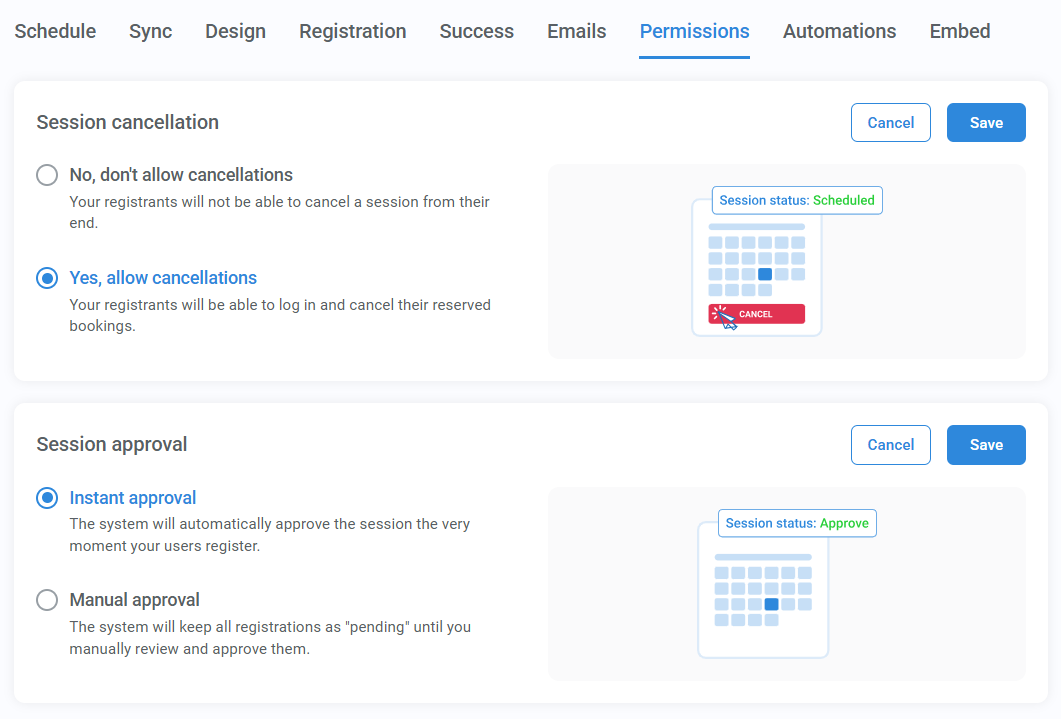This screenshot has height=719, width=1061.
Task: Switch to the Automations tab
Action: (x=839, y=31)
